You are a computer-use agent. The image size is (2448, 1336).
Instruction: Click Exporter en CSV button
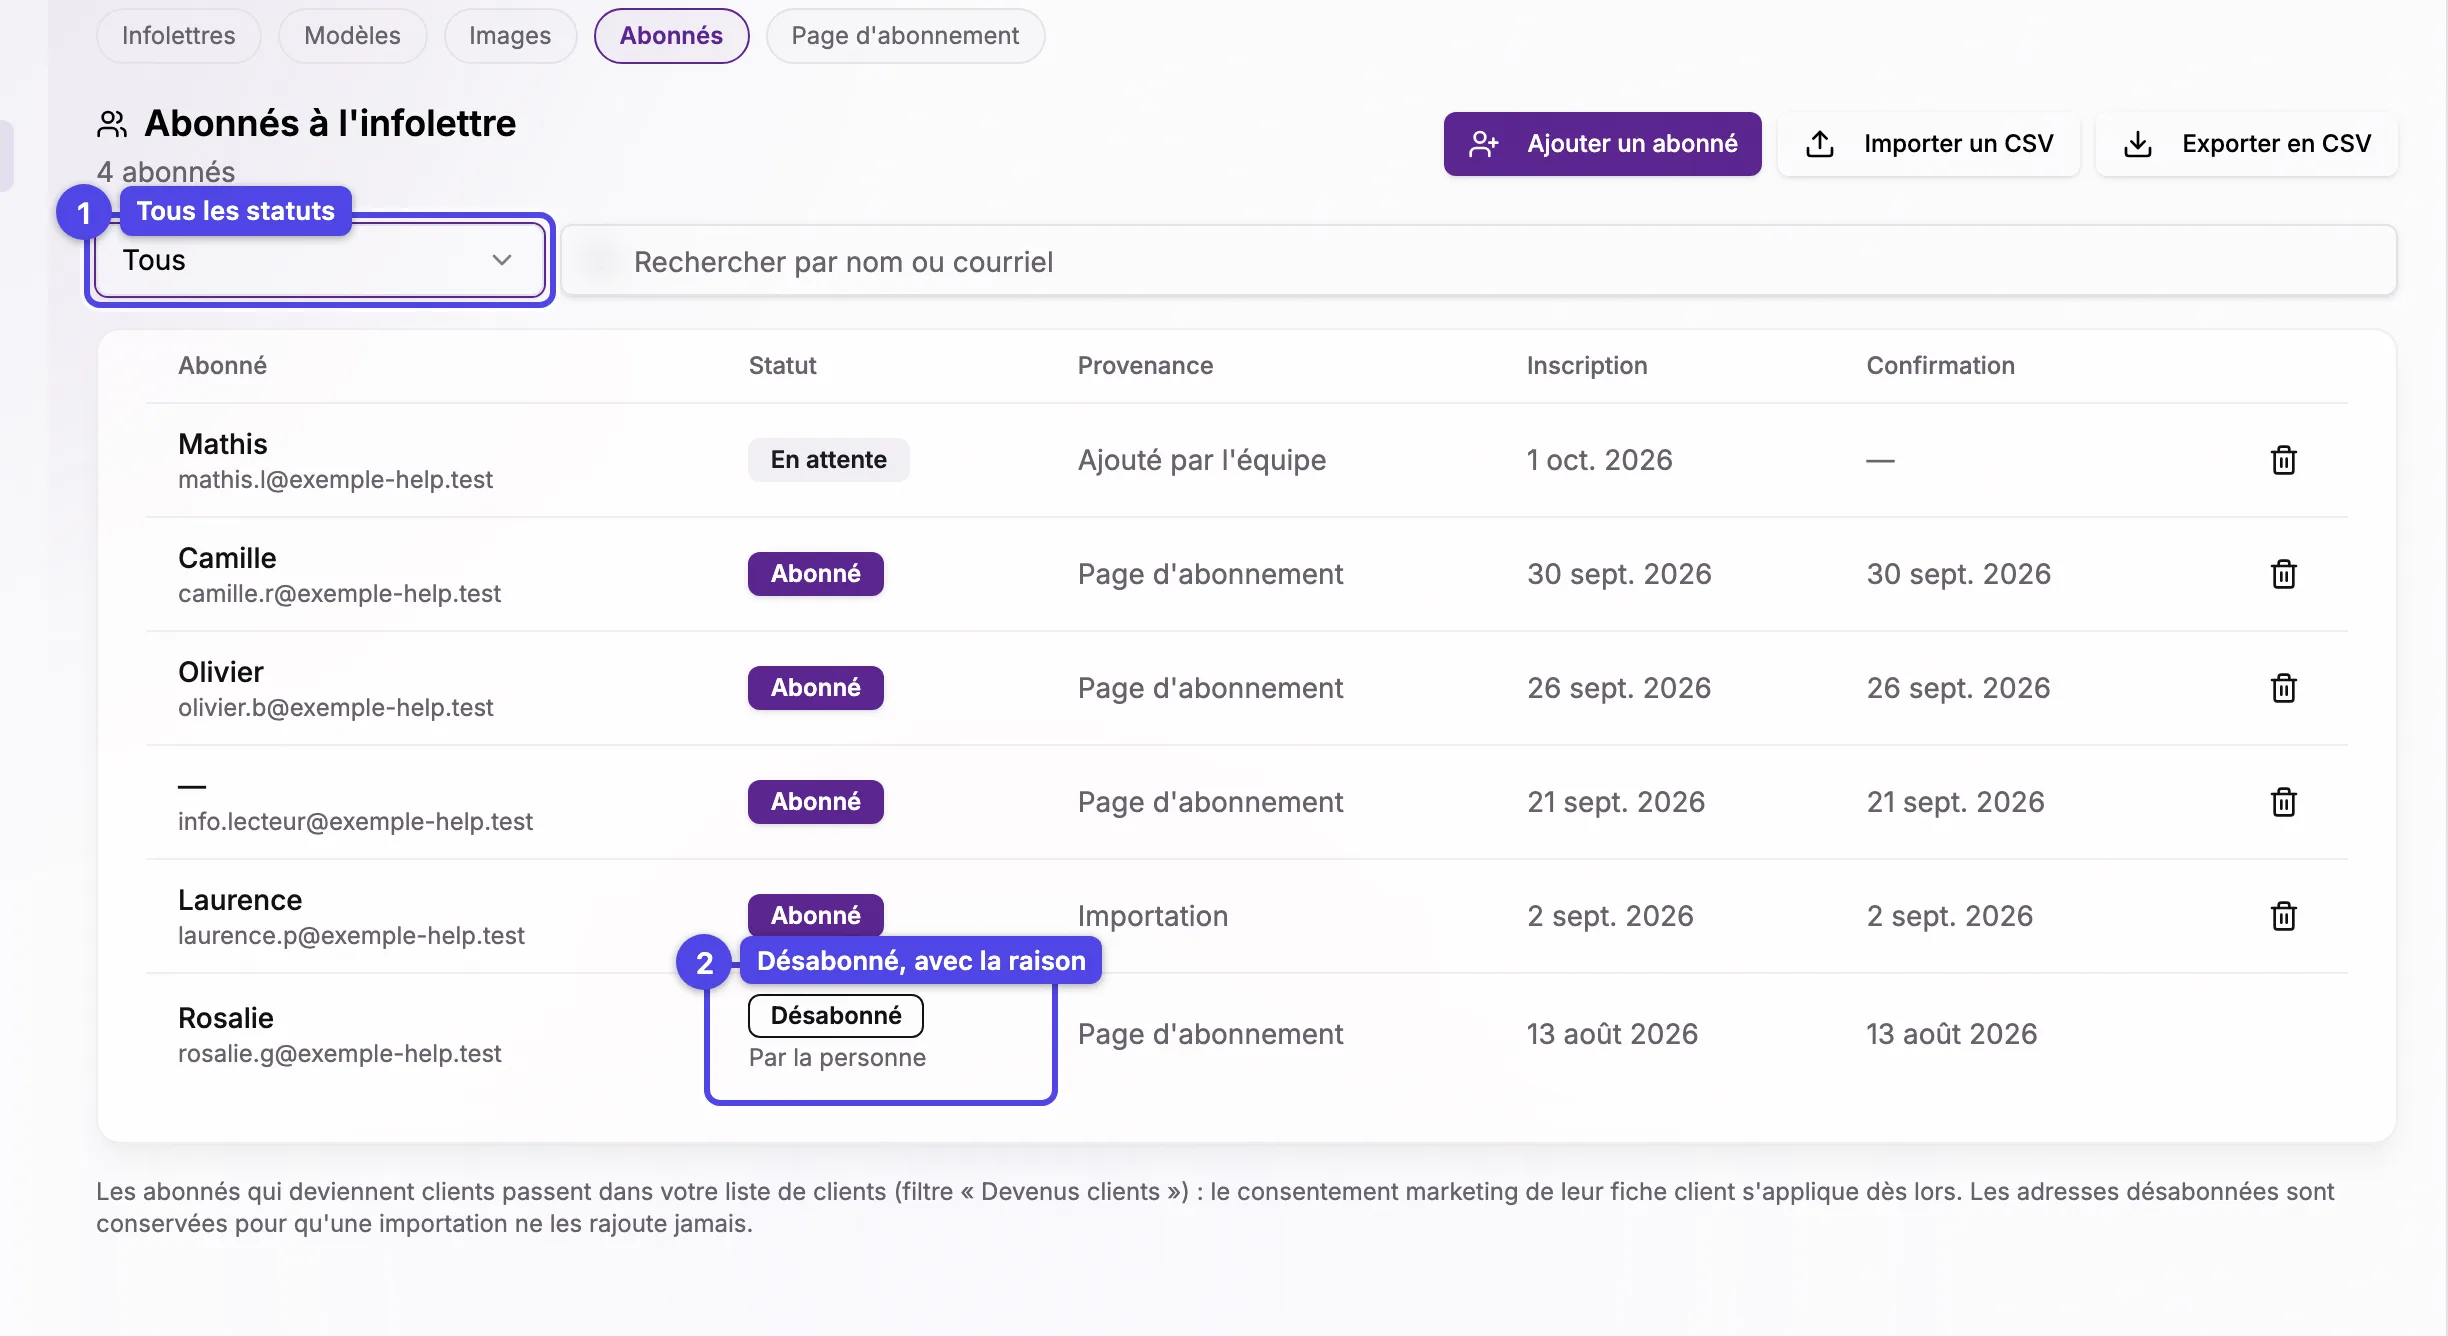click(x=2246, y=144)
